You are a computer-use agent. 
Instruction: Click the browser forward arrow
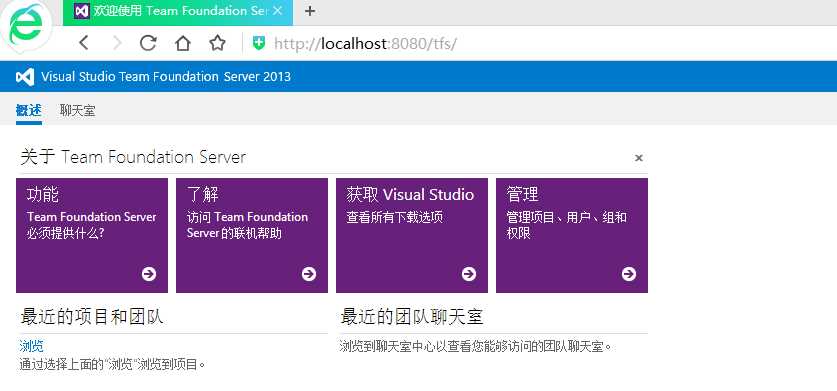[x=117, y=43]
